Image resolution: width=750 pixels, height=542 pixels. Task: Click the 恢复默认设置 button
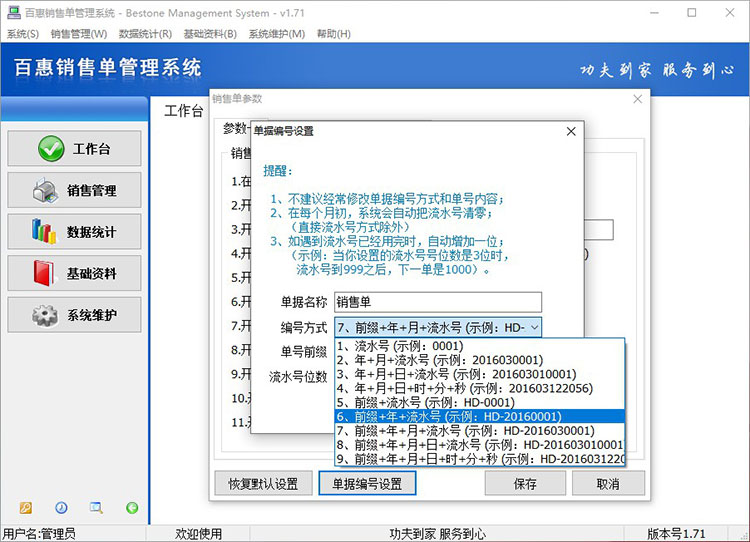point(264,484)
